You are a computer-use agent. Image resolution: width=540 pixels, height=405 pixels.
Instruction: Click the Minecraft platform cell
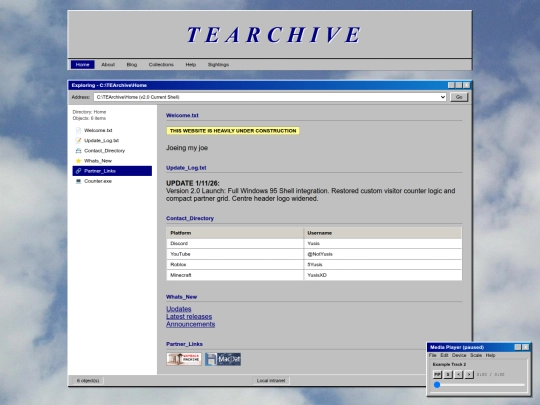(x=235, y=275)
